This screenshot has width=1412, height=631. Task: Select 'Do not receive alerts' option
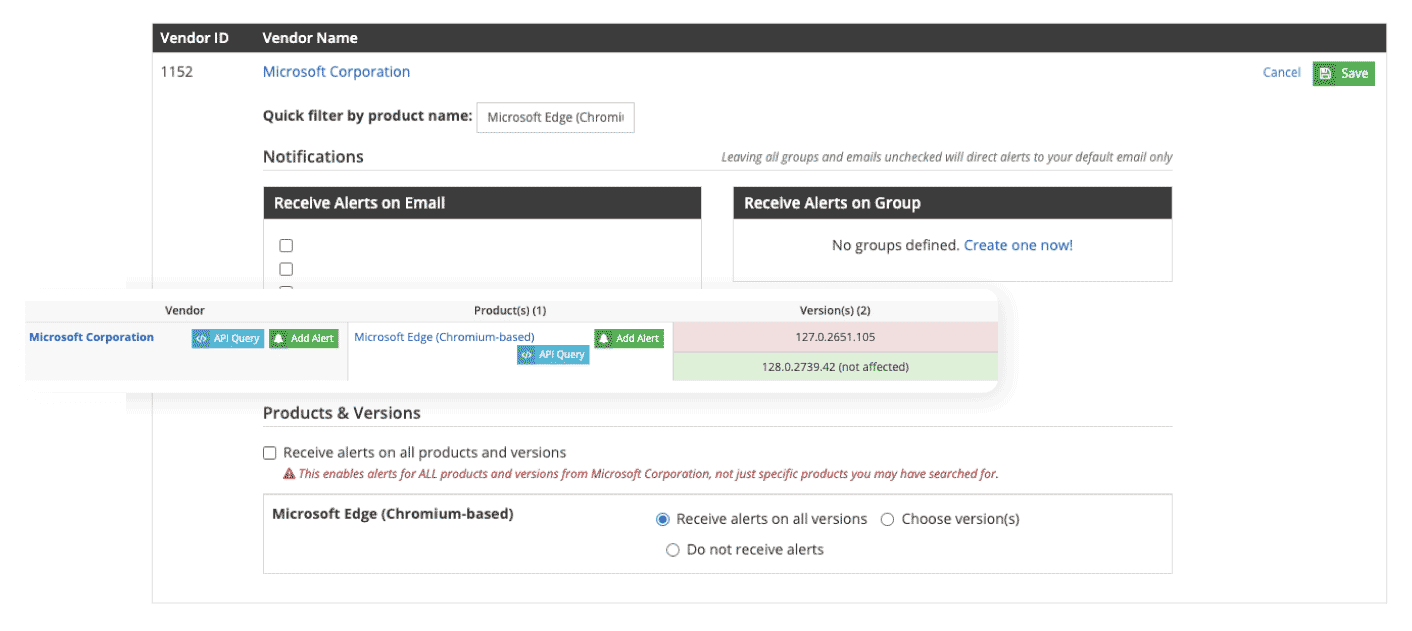click(x=673, y=550)
